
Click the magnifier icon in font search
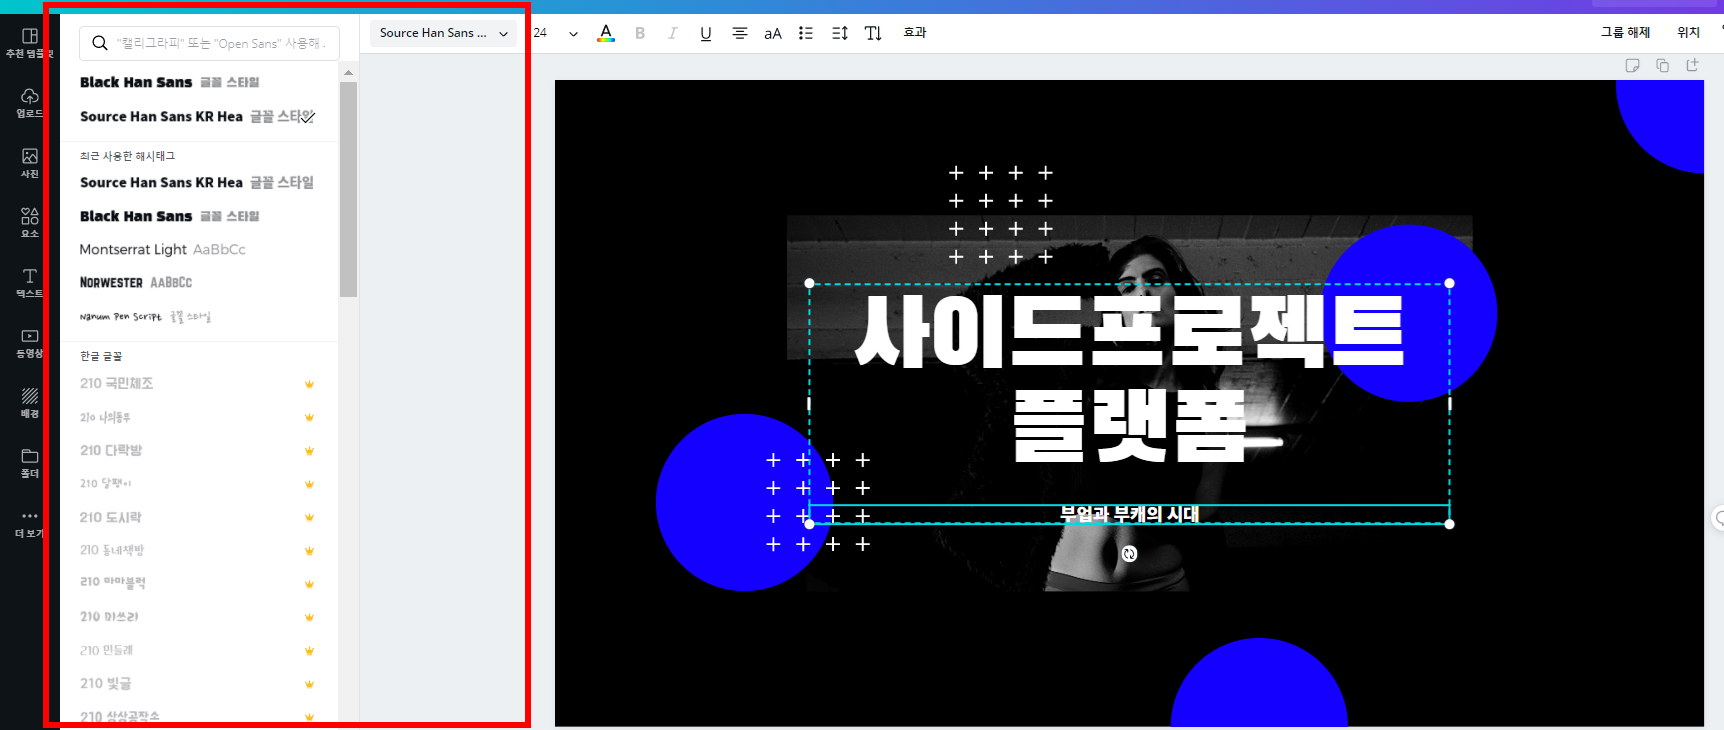click(x=100, y=43)
